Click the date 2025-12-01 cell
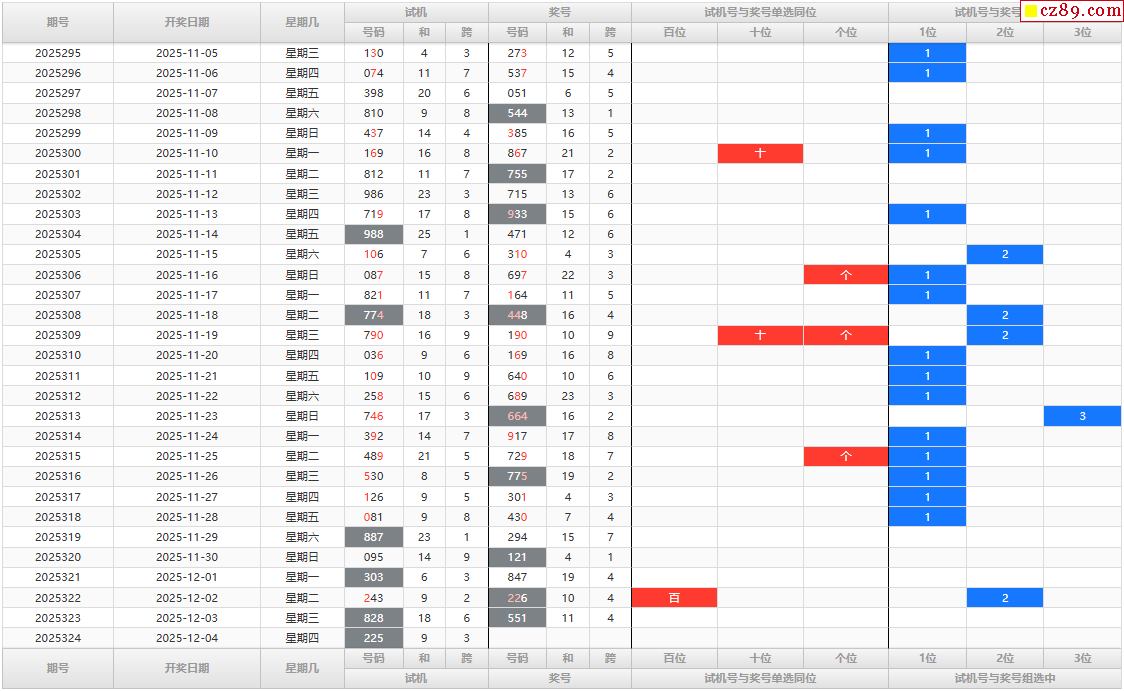1124x691 pixels. pos(187,577)
